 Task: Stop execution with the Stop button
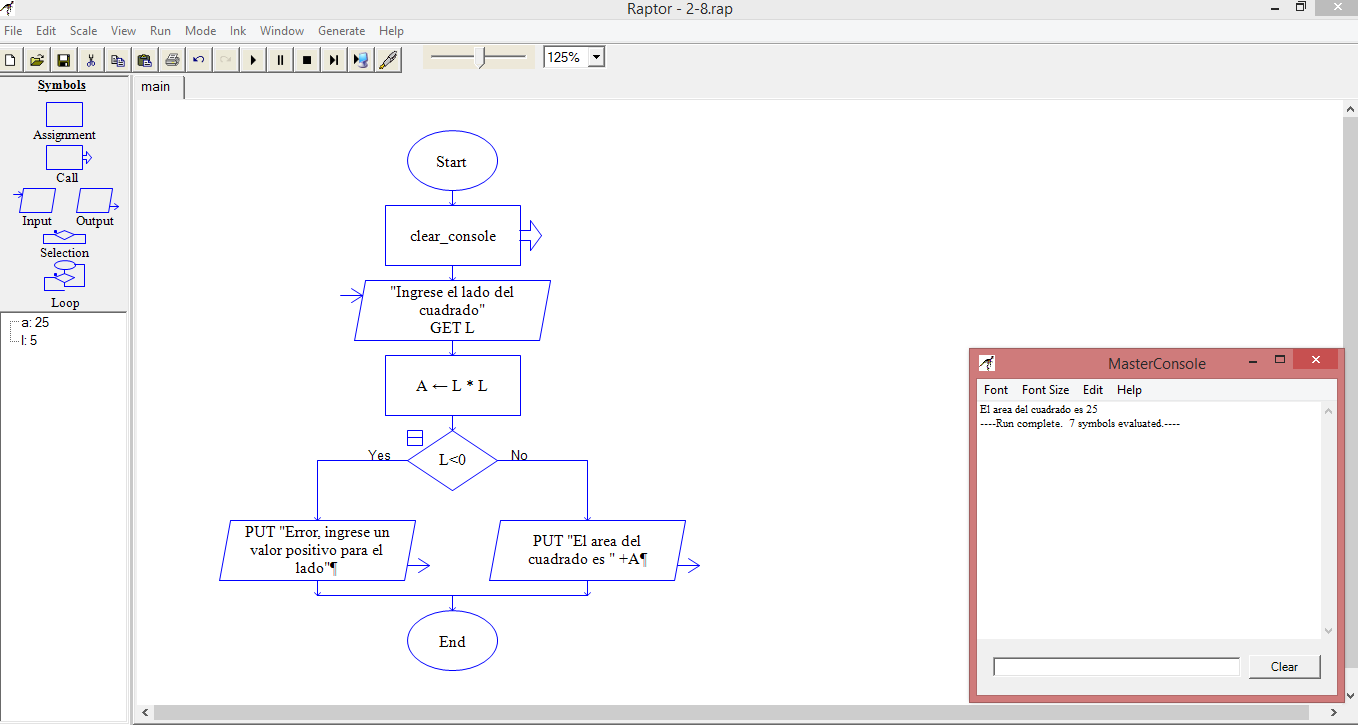click(x=307, y=60)
